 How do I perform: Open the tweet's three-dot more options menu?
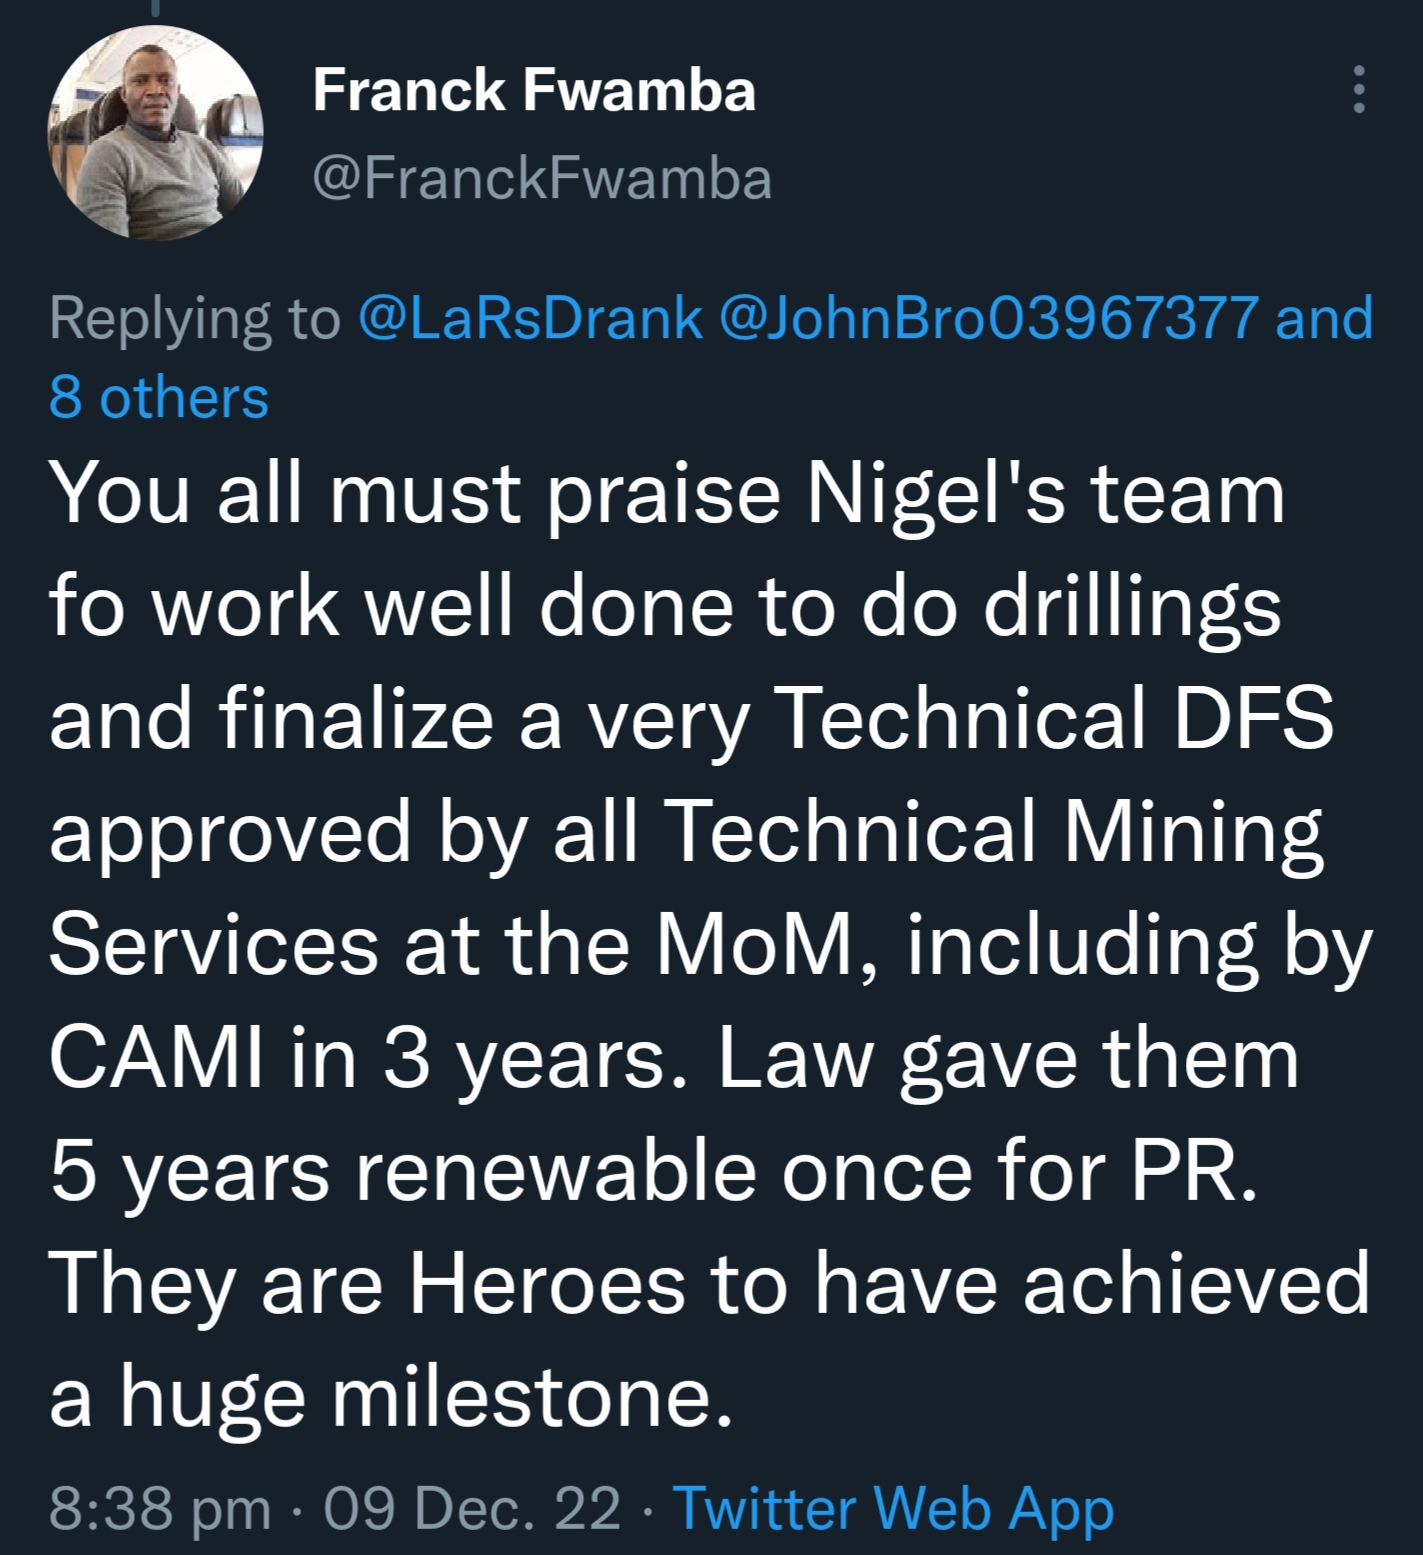1358,90
